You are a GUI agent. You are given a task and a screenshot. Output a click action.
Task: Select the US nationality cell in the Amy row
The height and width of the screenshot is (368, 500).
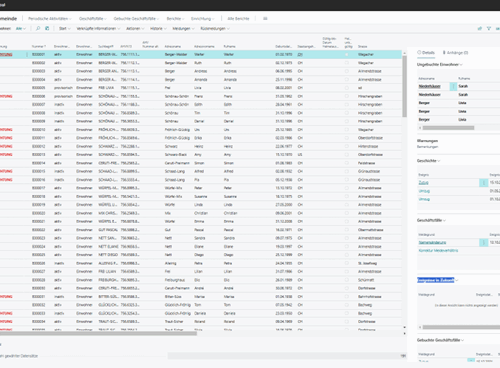click(x=300, y=155)
